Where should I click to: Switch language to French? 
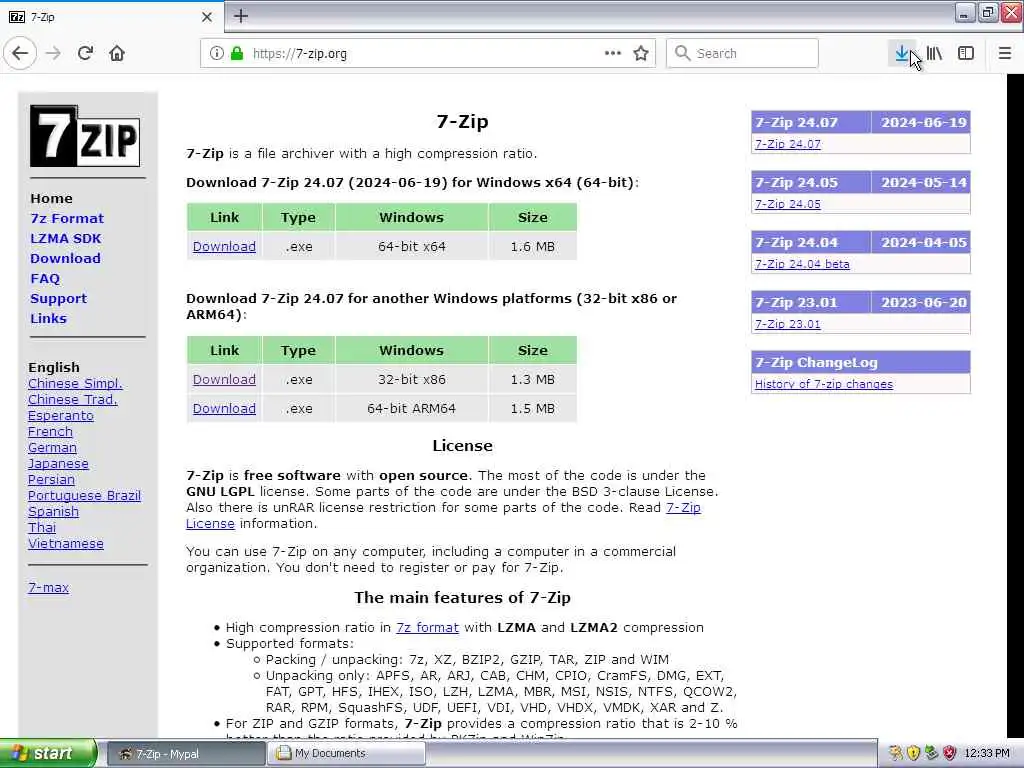click(x=50, y=432)
